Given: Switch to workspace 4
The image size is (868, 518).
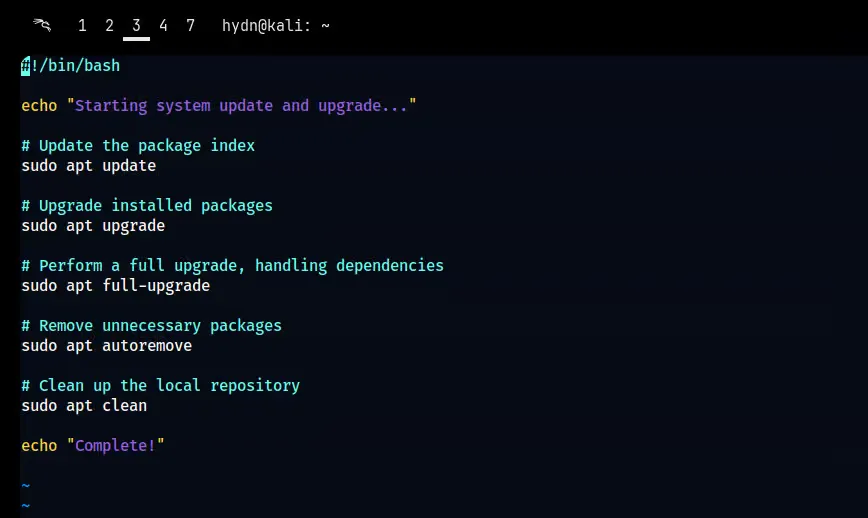Looking at the screenshot, I should (x=163, y=25).
